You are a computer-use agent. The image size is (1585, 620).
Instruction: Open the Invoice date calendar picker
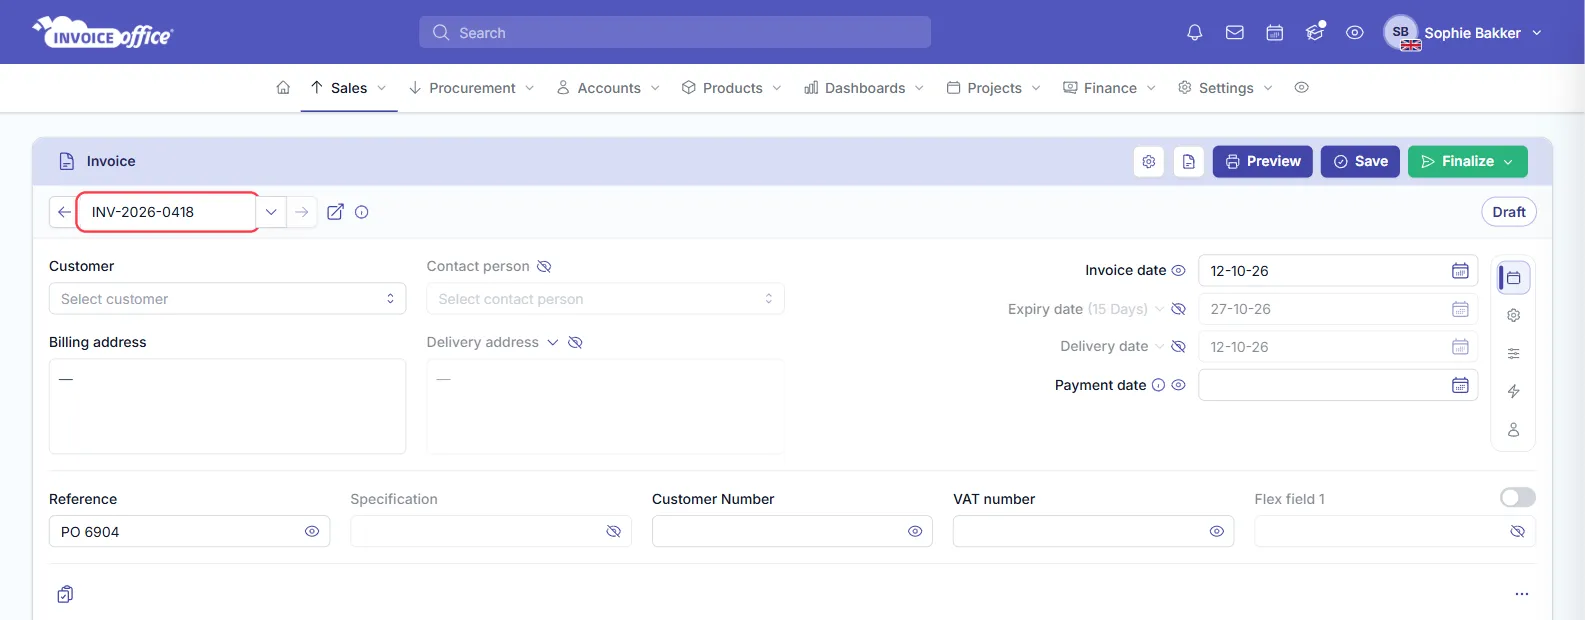tap(1460, 271)
